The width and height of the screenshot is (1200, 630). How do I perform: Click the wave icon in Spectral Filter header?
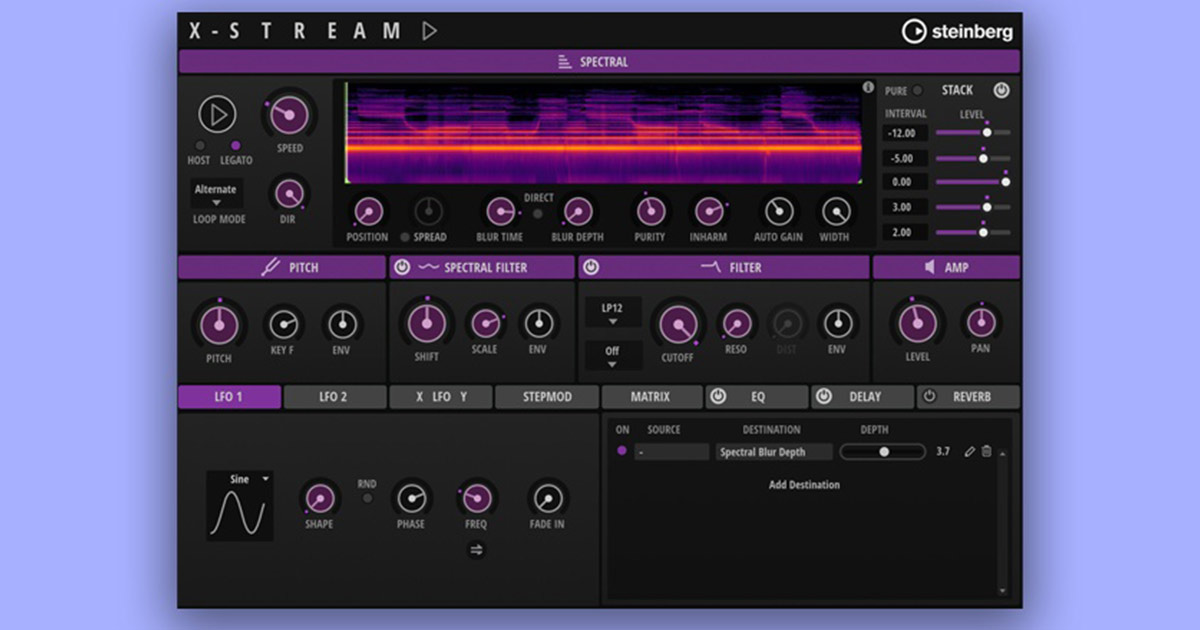[x=428, y=267]
